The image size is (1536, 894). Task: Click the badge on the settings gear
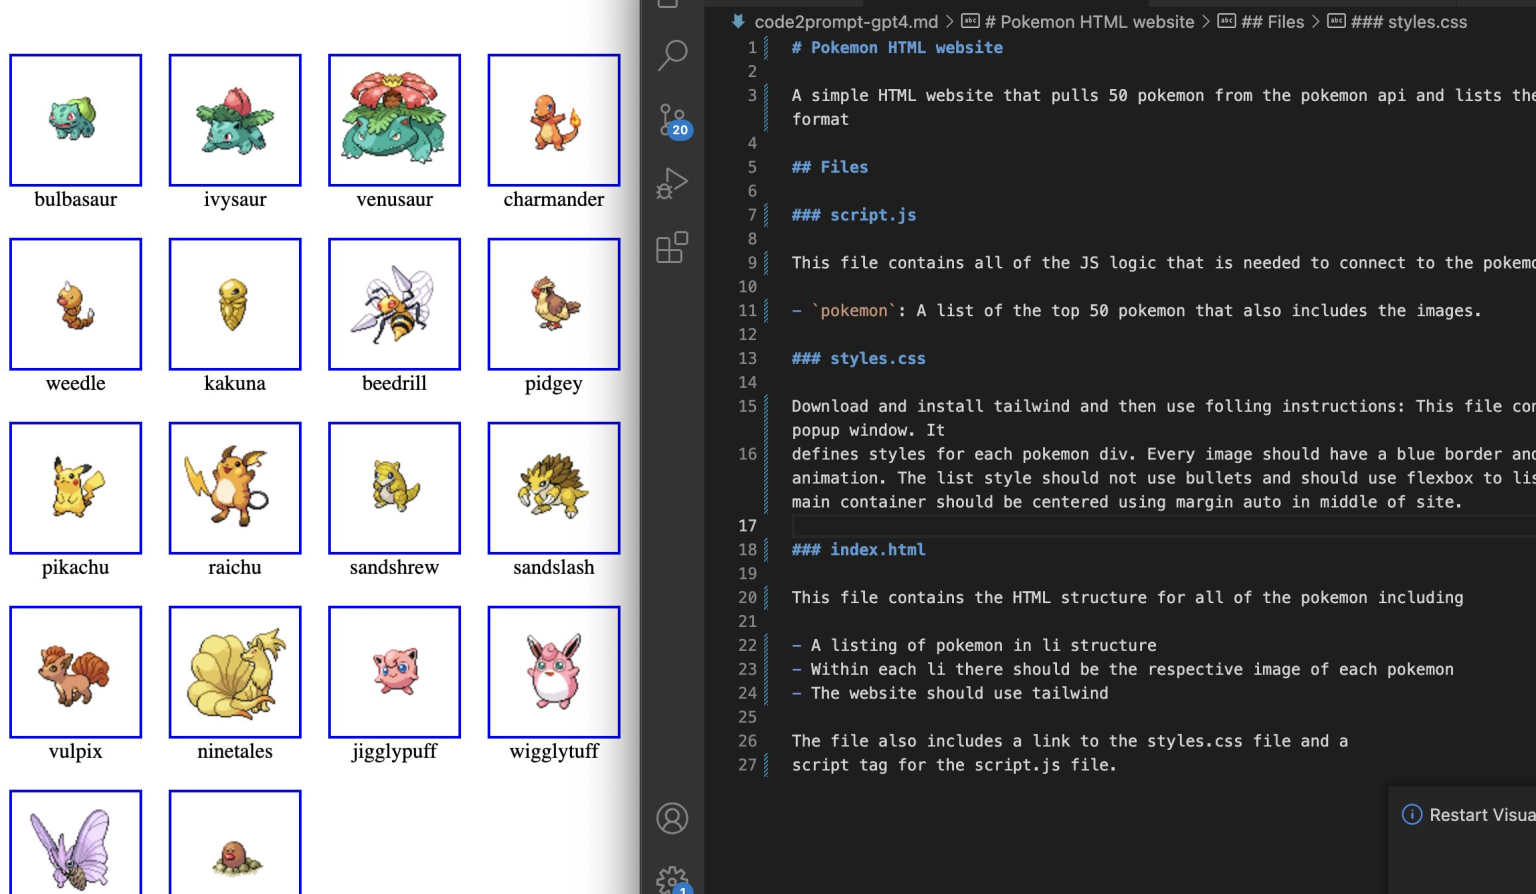pos(682,889)
